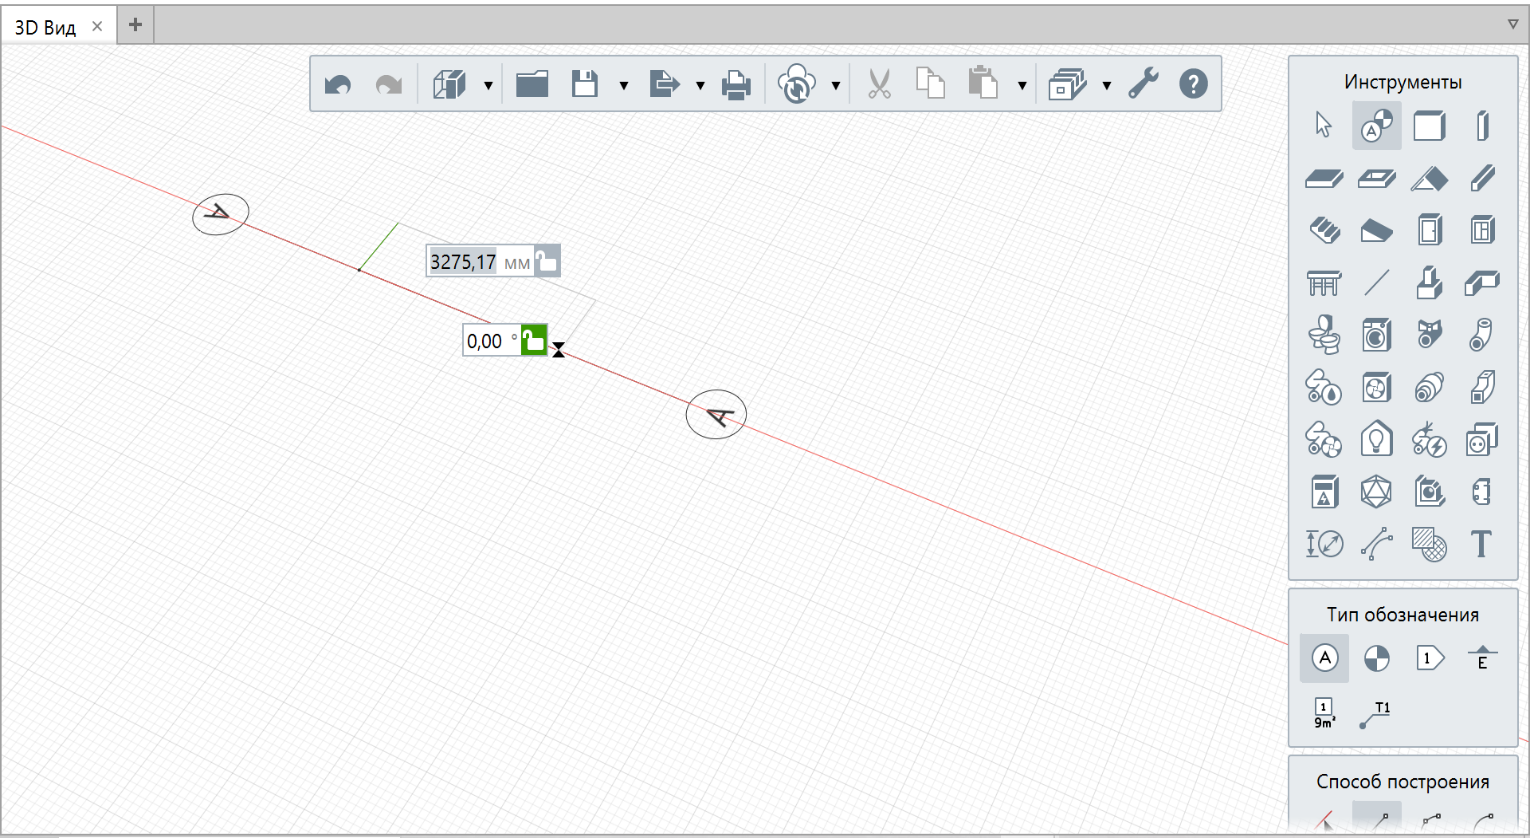Expand the dropdown beside the cube icon
Image resolution: width=1530 pixels, height=838 pixels.
(488, 86)
